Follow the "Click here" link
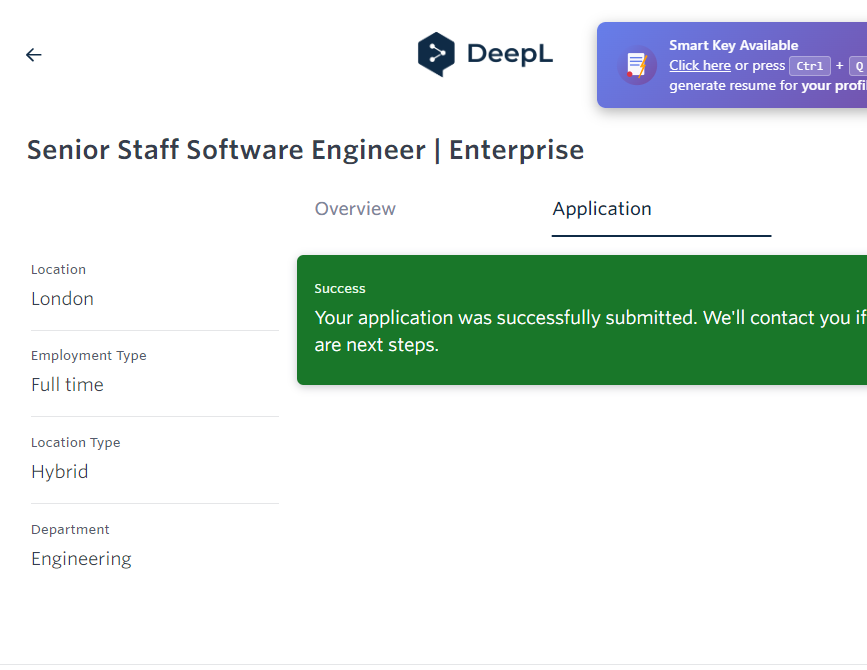The height and width of the screenshot is (670, 867). 699,65
